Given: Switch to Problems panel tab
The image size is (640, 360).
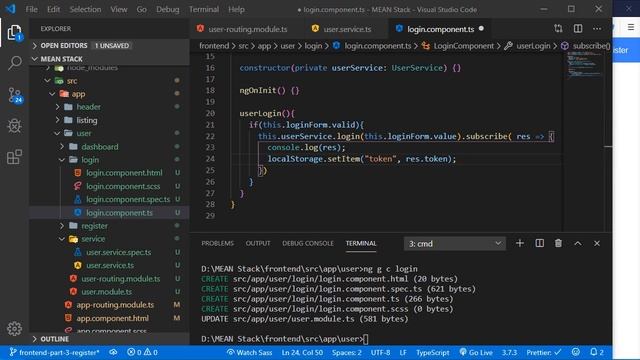Looking at the screenshot, I should coord(218,243).
